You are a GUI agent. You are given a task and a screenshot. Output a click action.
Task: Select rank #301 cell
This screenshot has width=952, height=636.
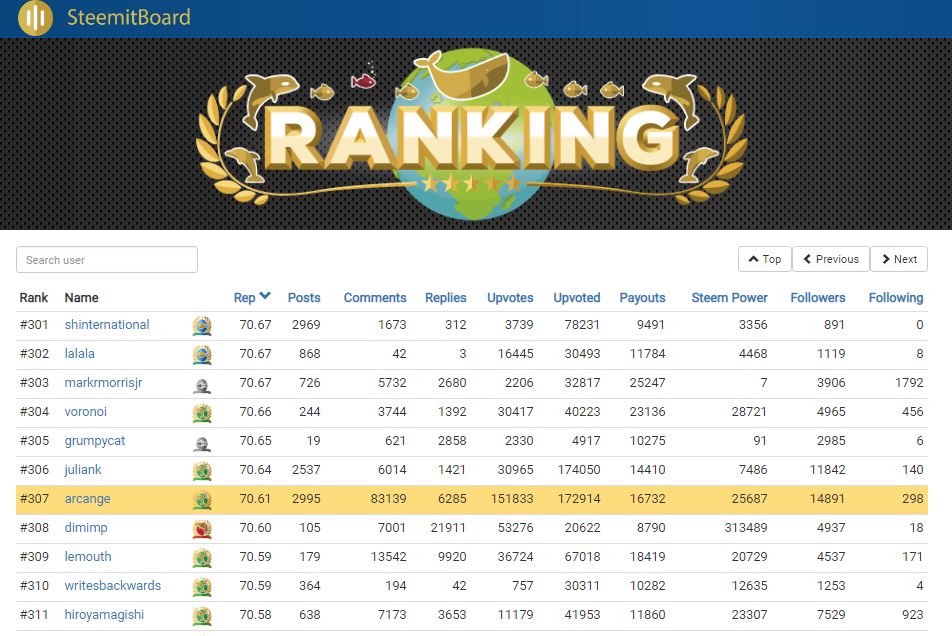(34, 325)
